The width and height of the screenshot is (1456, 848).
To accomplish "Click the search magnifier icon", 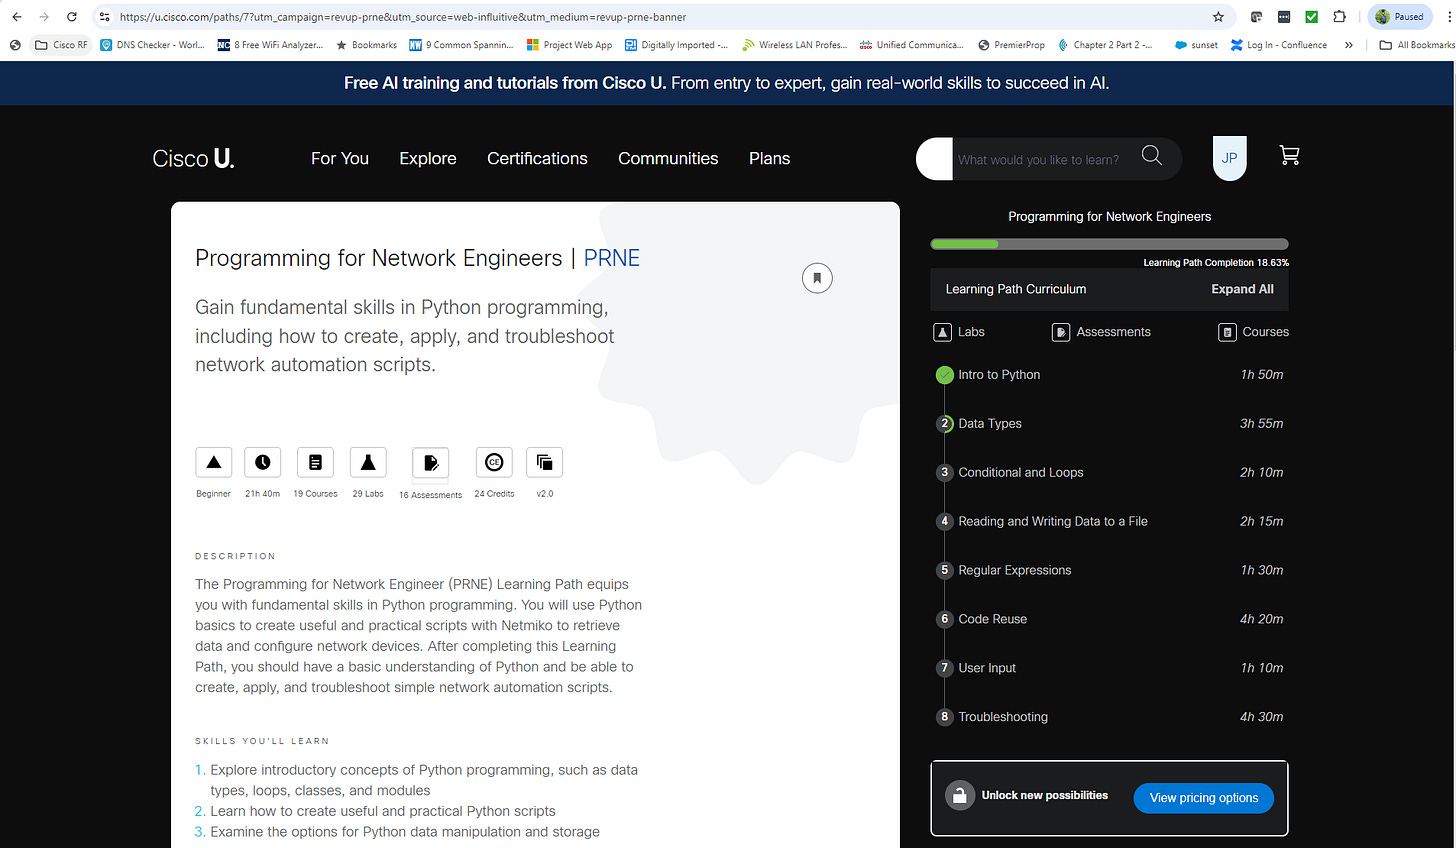I will point(1152,155).
